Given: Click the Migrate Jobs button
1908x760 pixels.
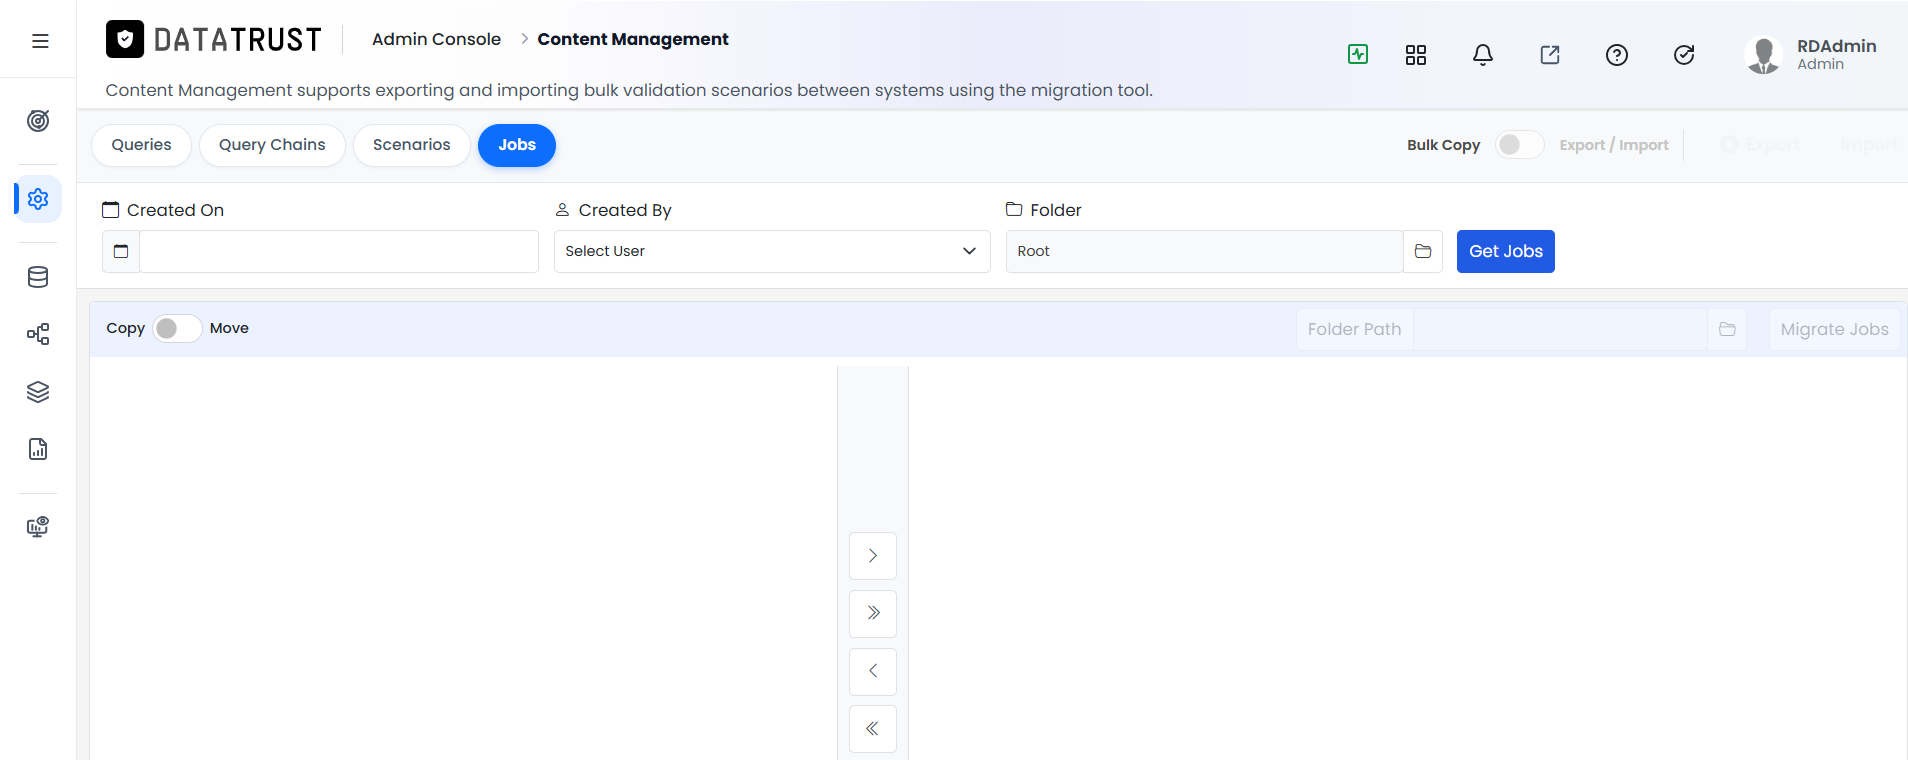Looking at the screenshot, I should click(1835, 329).
